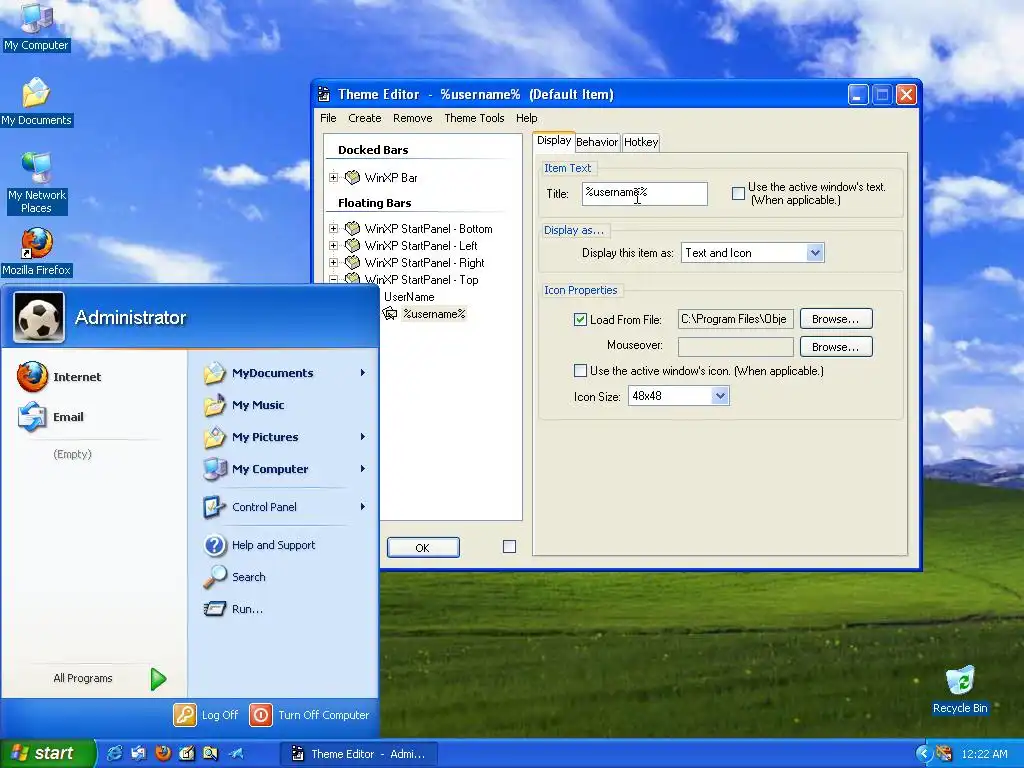Click the system tray clock
This screenshot has width=1024, height=768.
click(984, 754)
